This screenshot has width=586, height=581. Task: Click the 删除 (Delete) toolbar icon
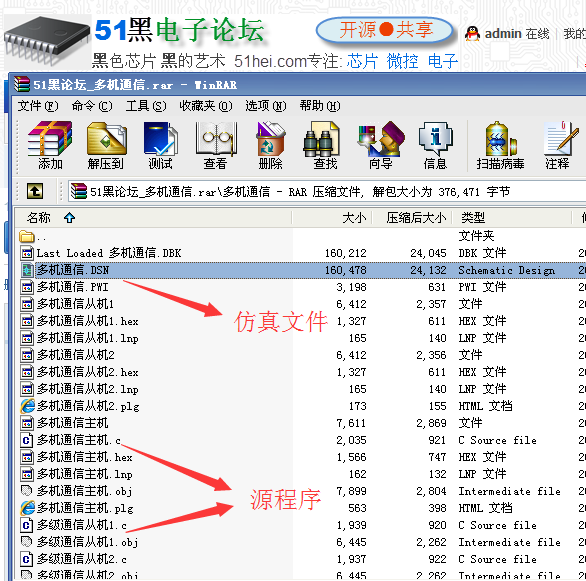[x=271, y=145]
